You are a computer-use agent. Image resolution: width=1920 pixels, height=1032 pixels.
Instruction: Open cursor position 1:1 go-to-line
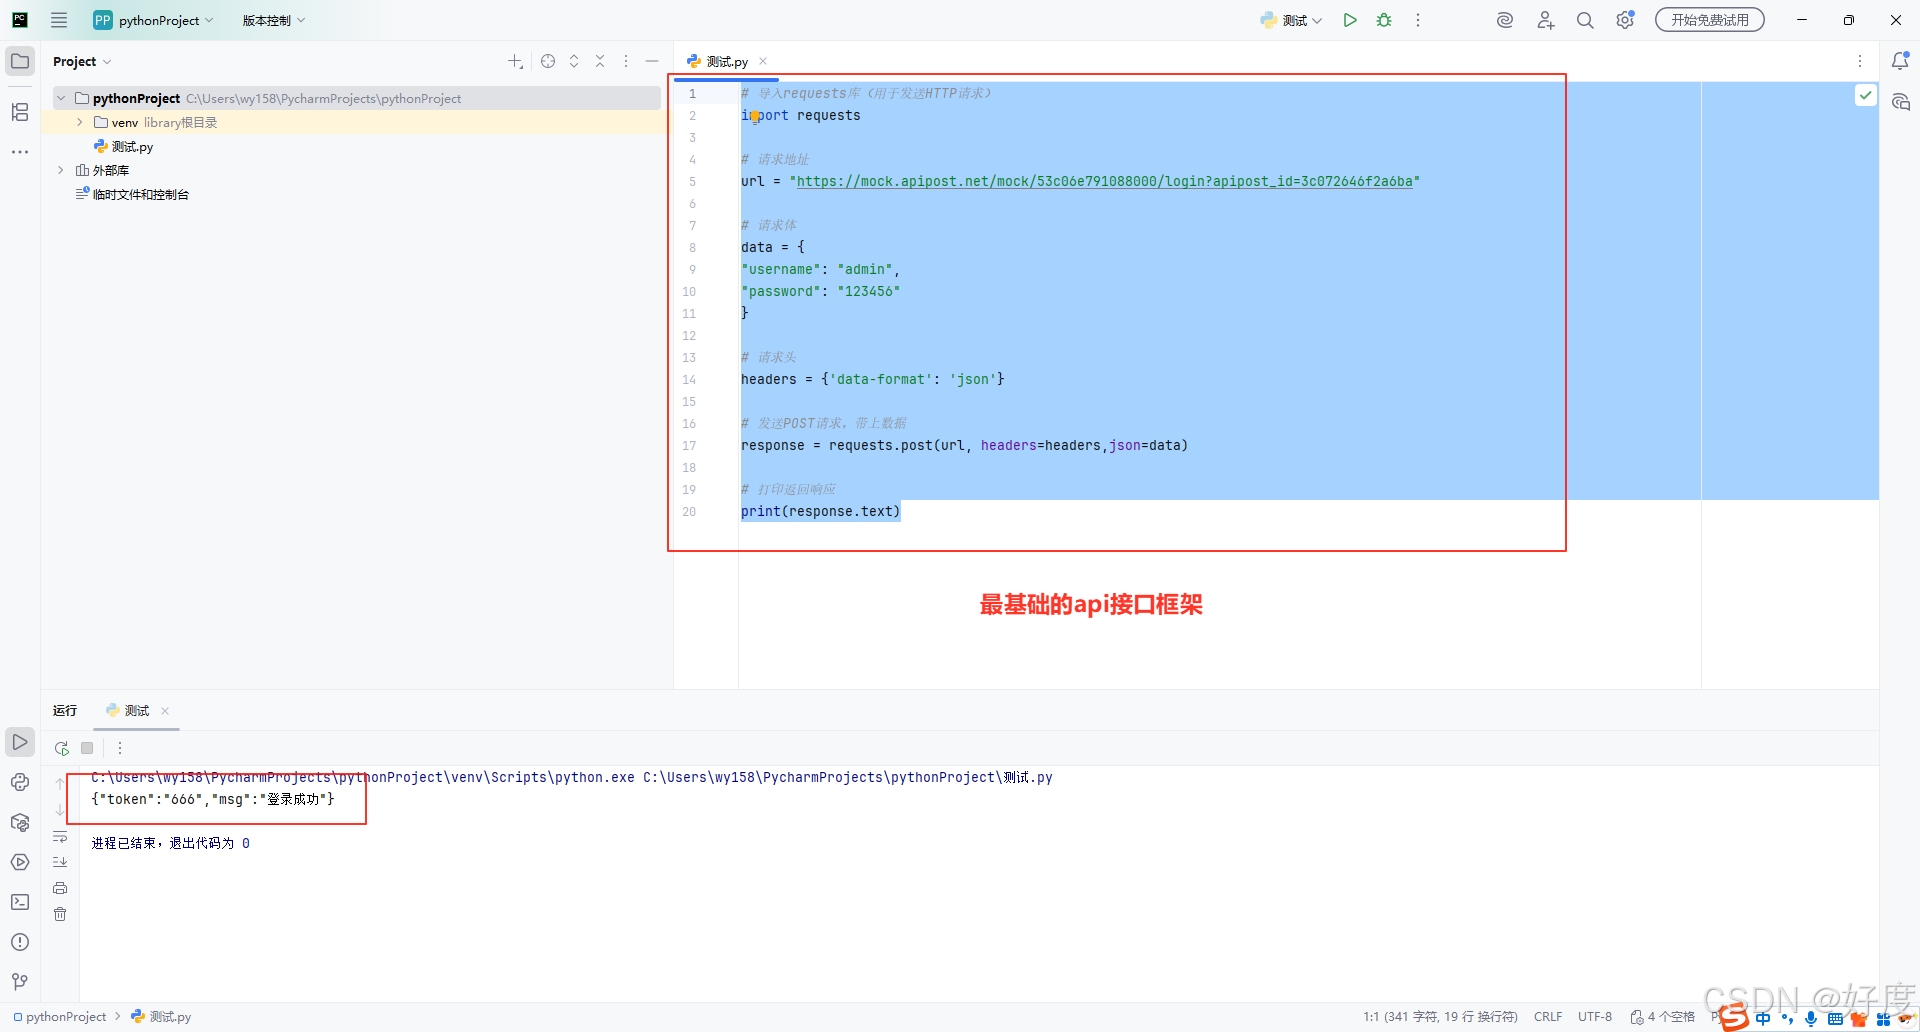pos(1440,1016)
